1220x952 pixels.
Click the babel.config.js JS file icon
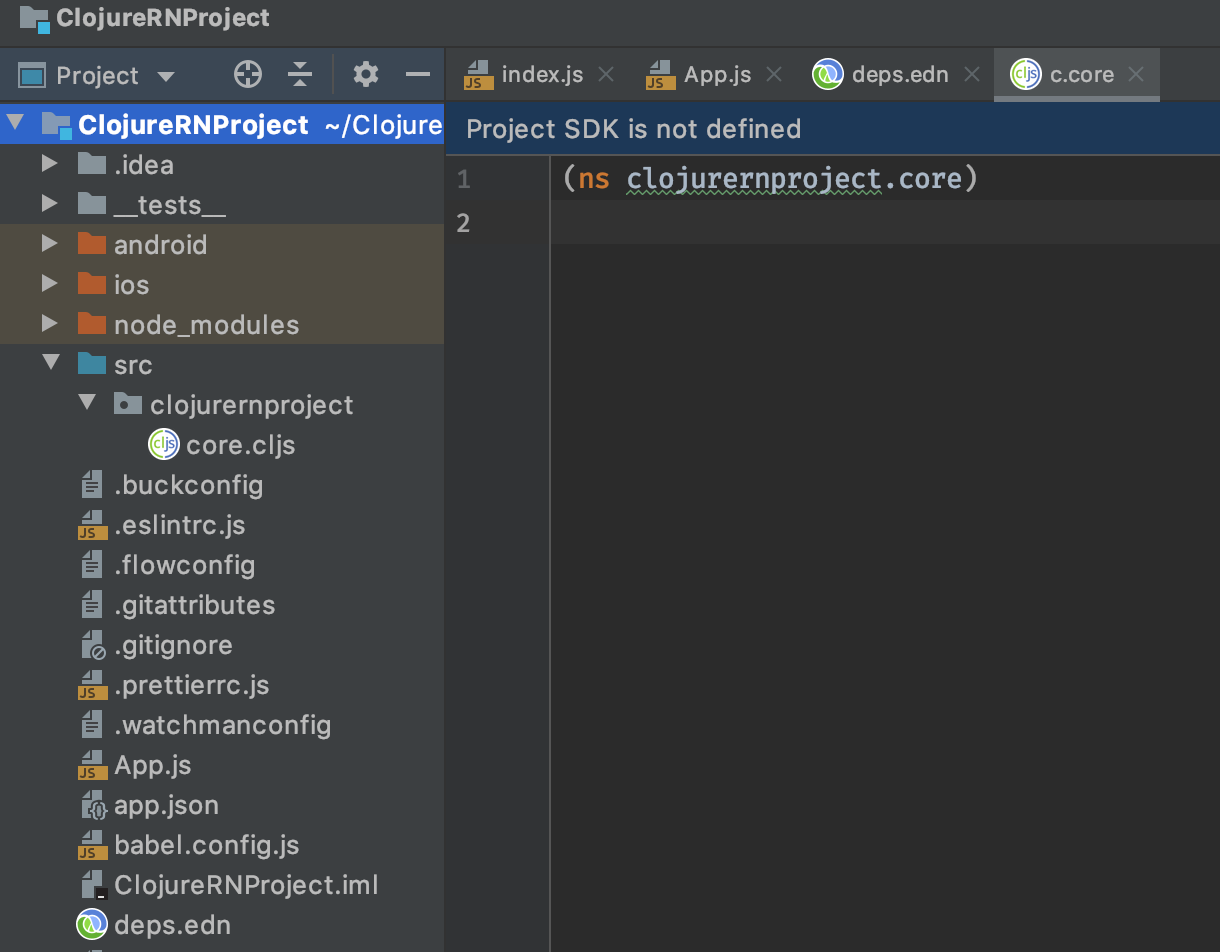92,845
